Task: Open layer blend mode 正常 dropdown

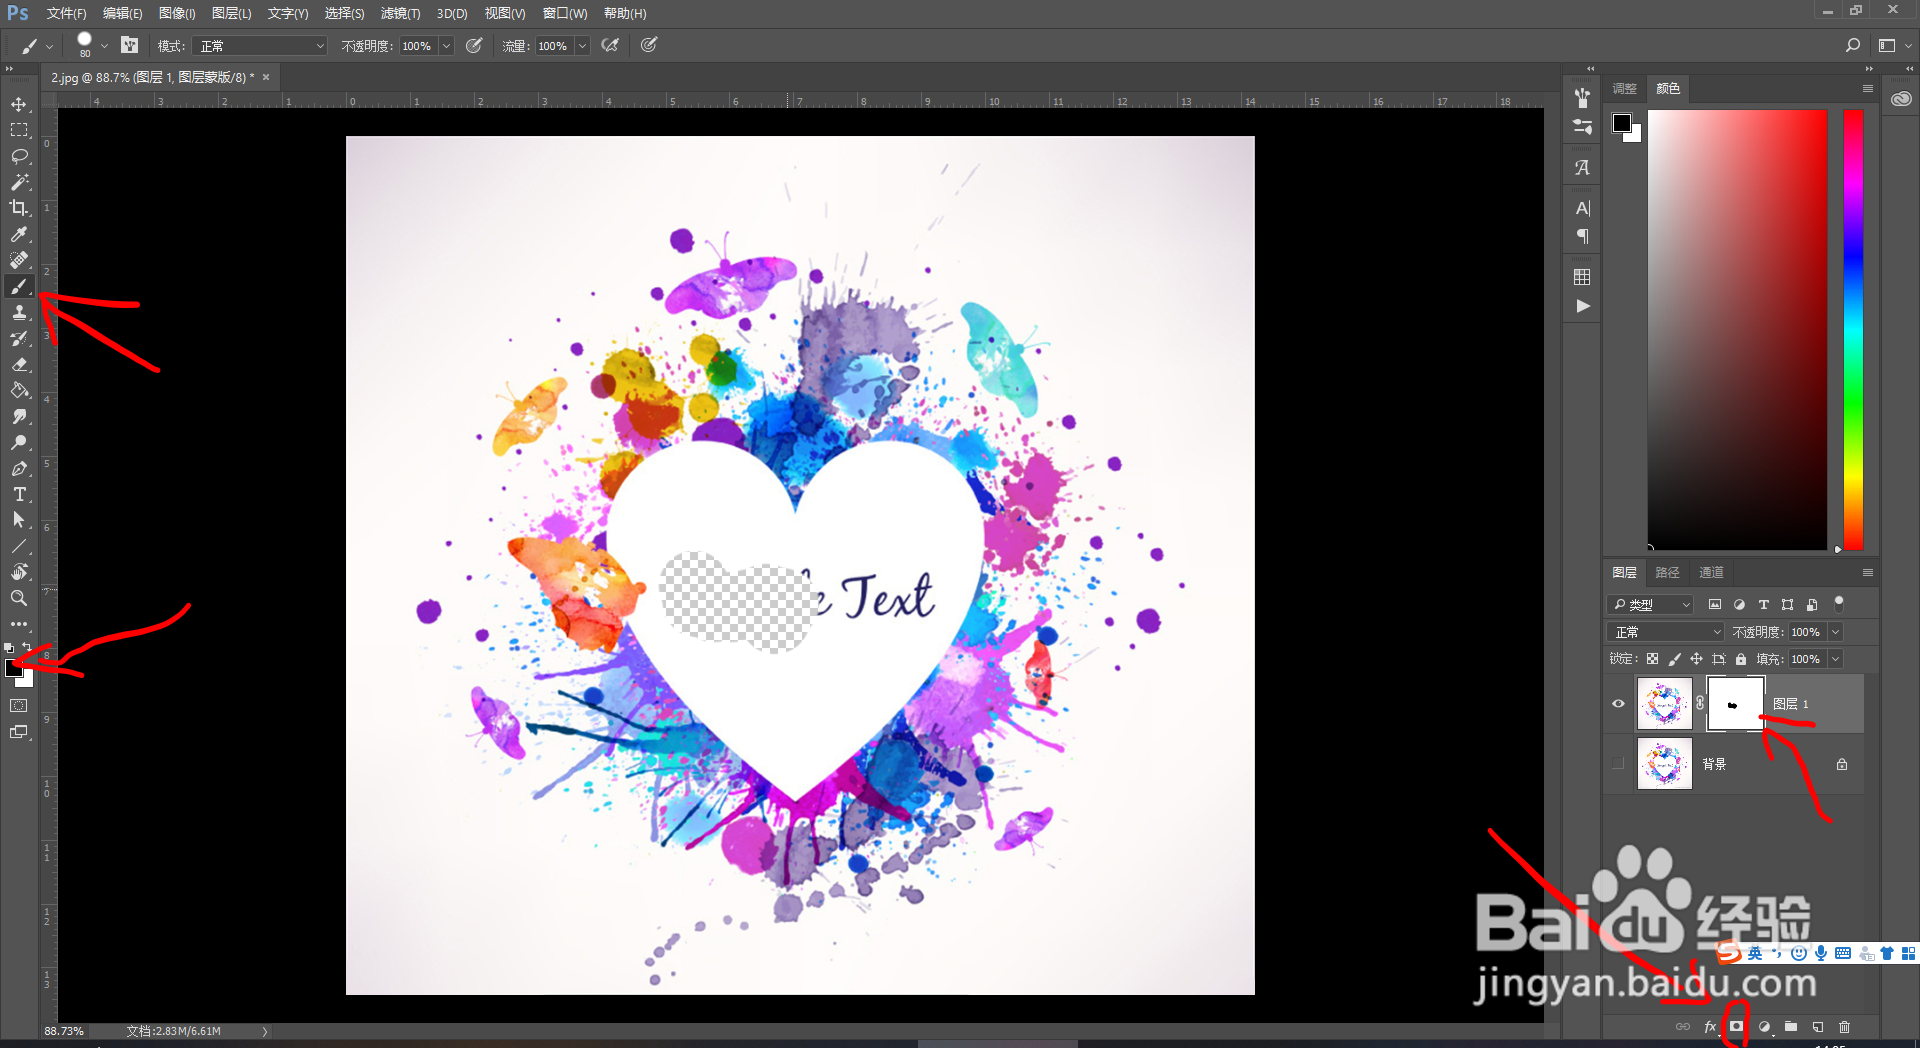Action: pos(1666,632)
